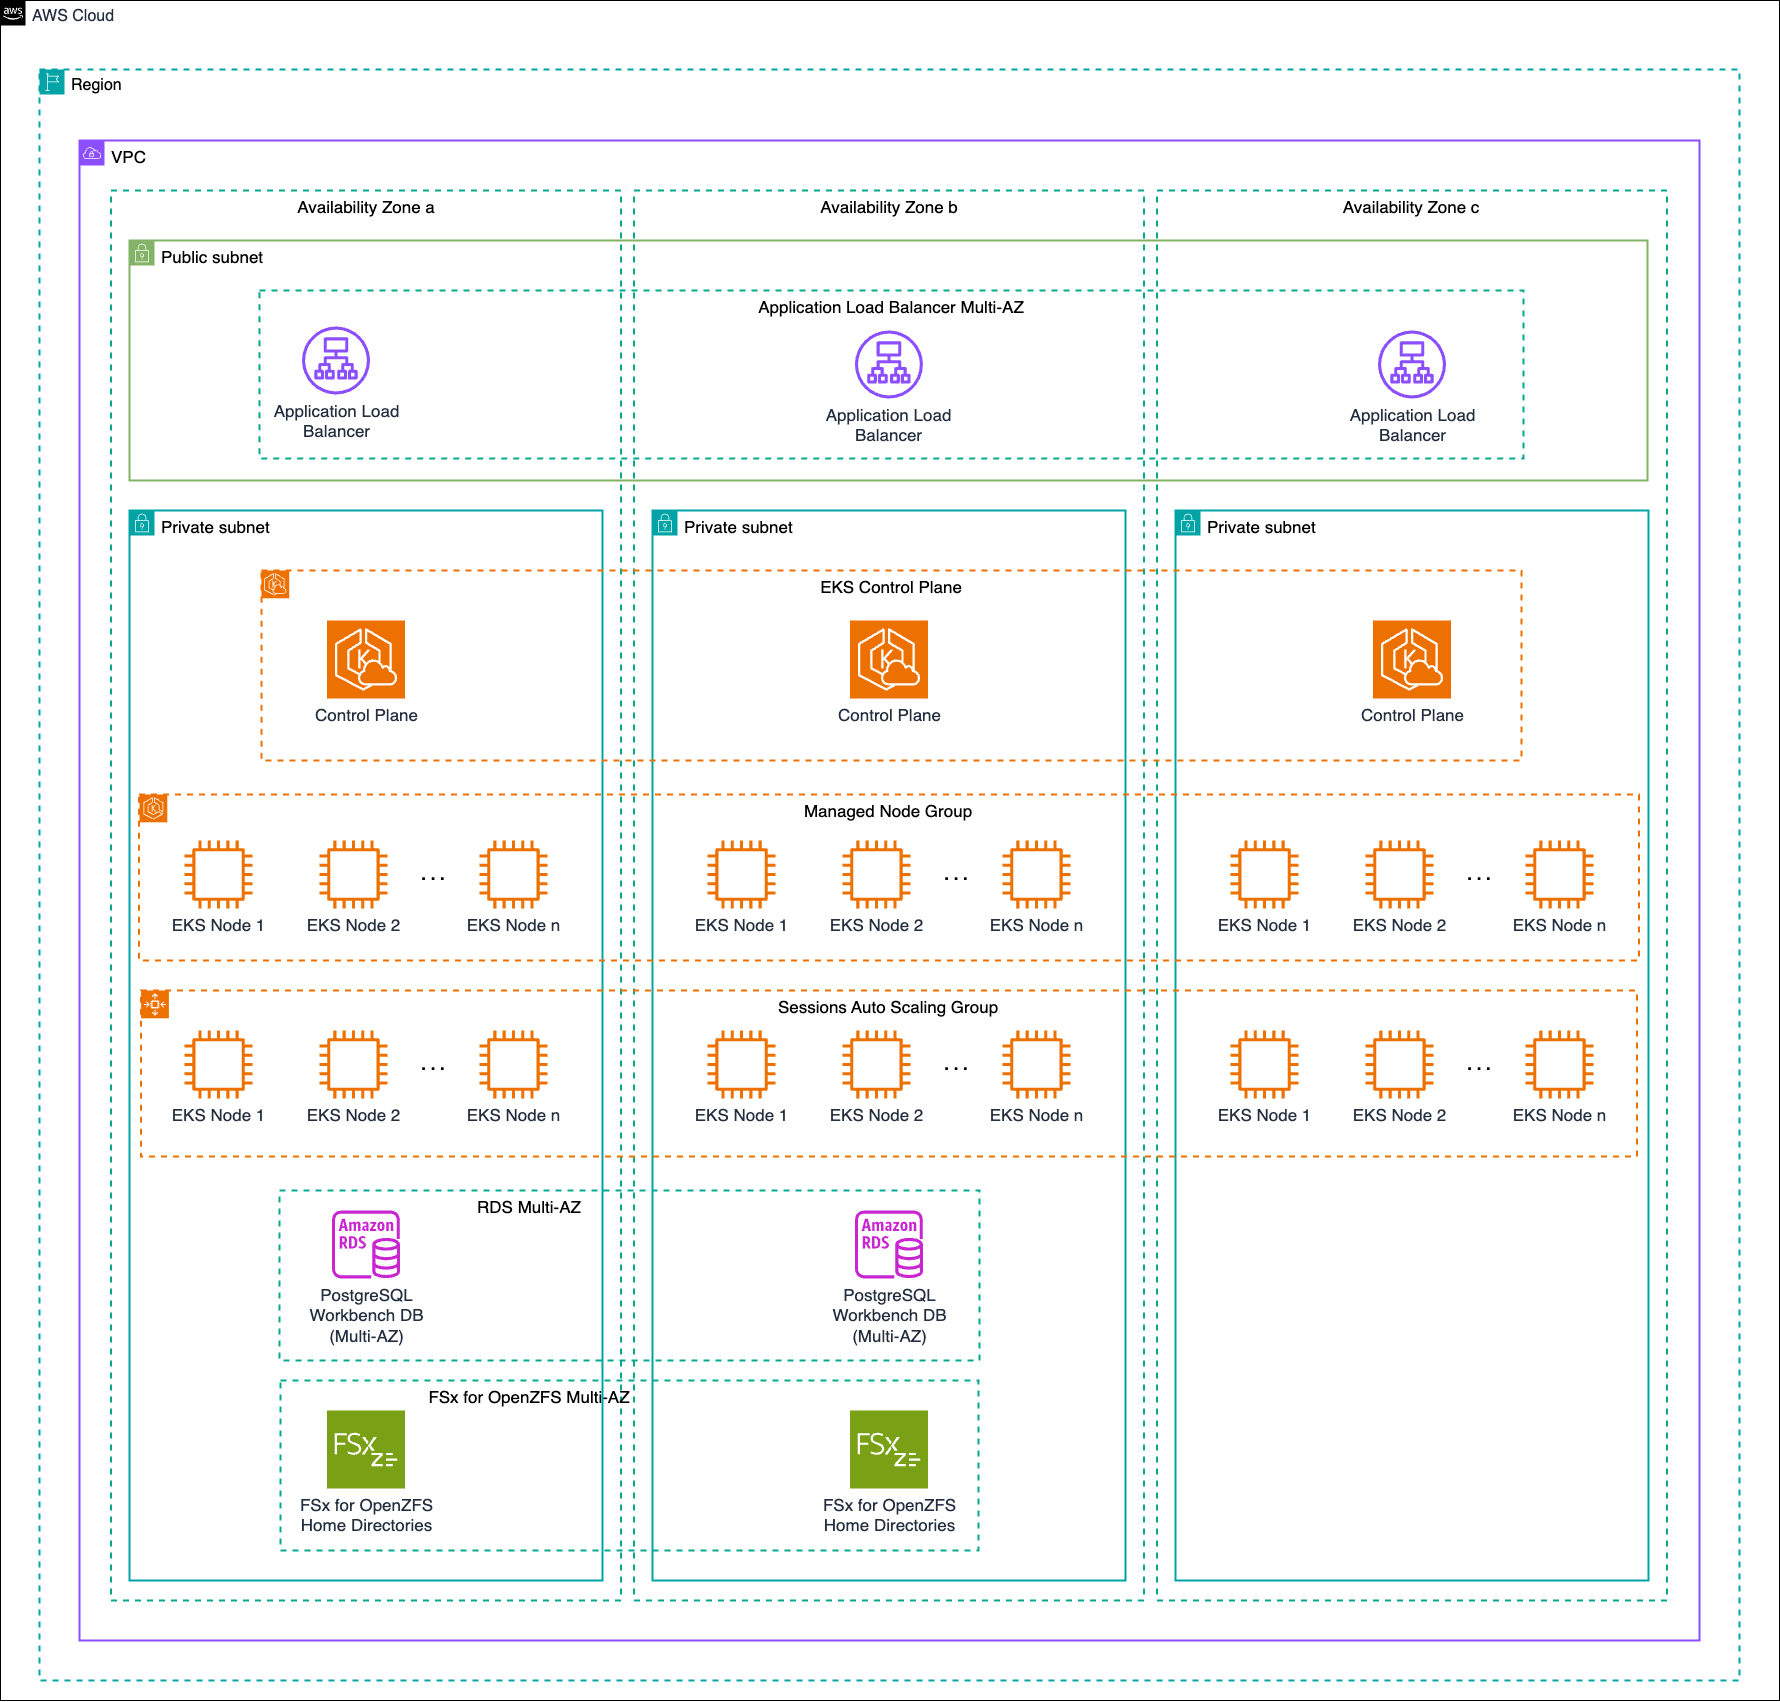The image size is (1780, 1702).
Task: Click the 'VPC' label
Action: click(x=128, y=157)
